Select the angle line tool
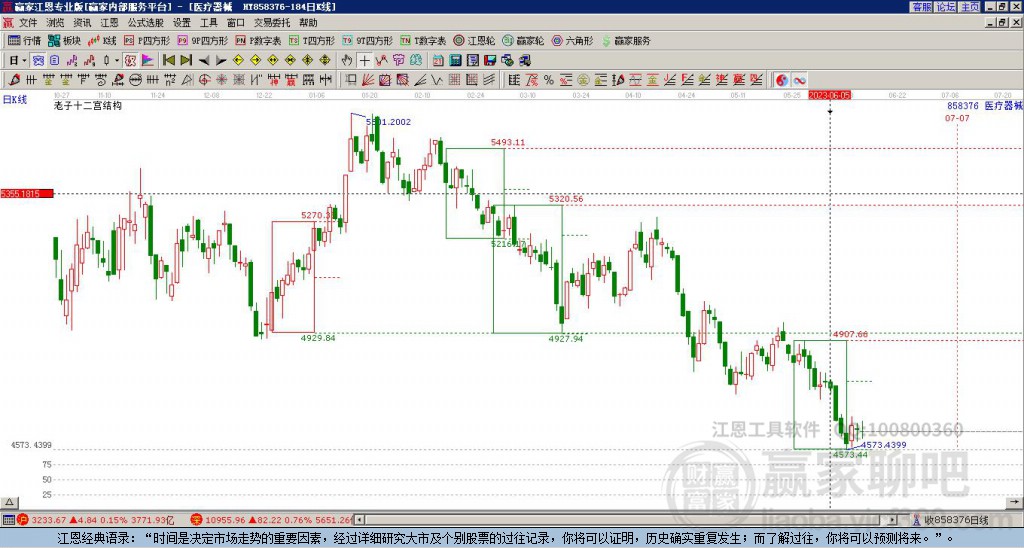Image resolution: width=1024 pixels, height=548 pixels. tap(421, 80)
